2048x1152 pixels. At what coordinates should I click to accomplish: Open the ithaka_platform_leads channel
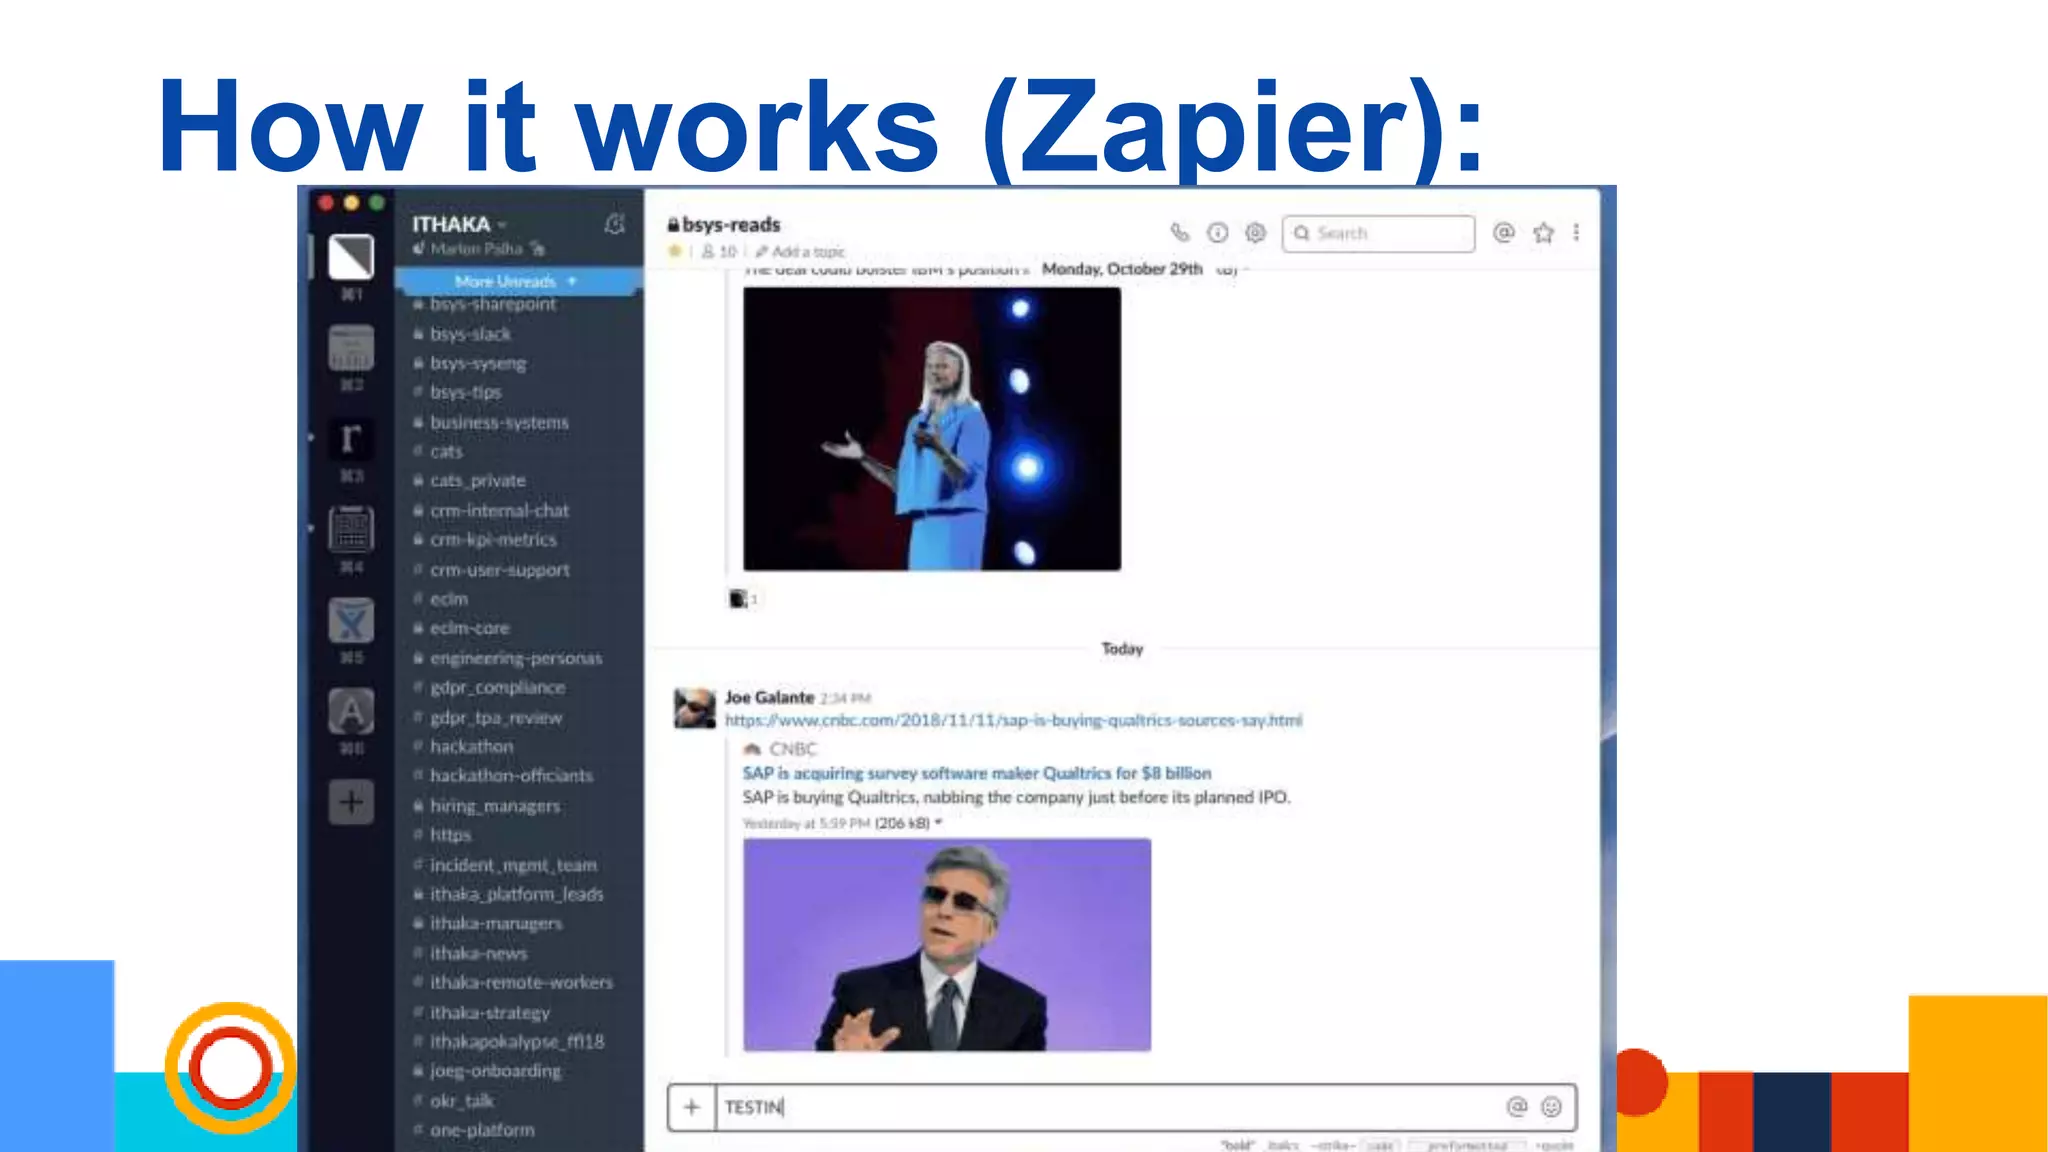pyautogui.click(x=516, y=893)
